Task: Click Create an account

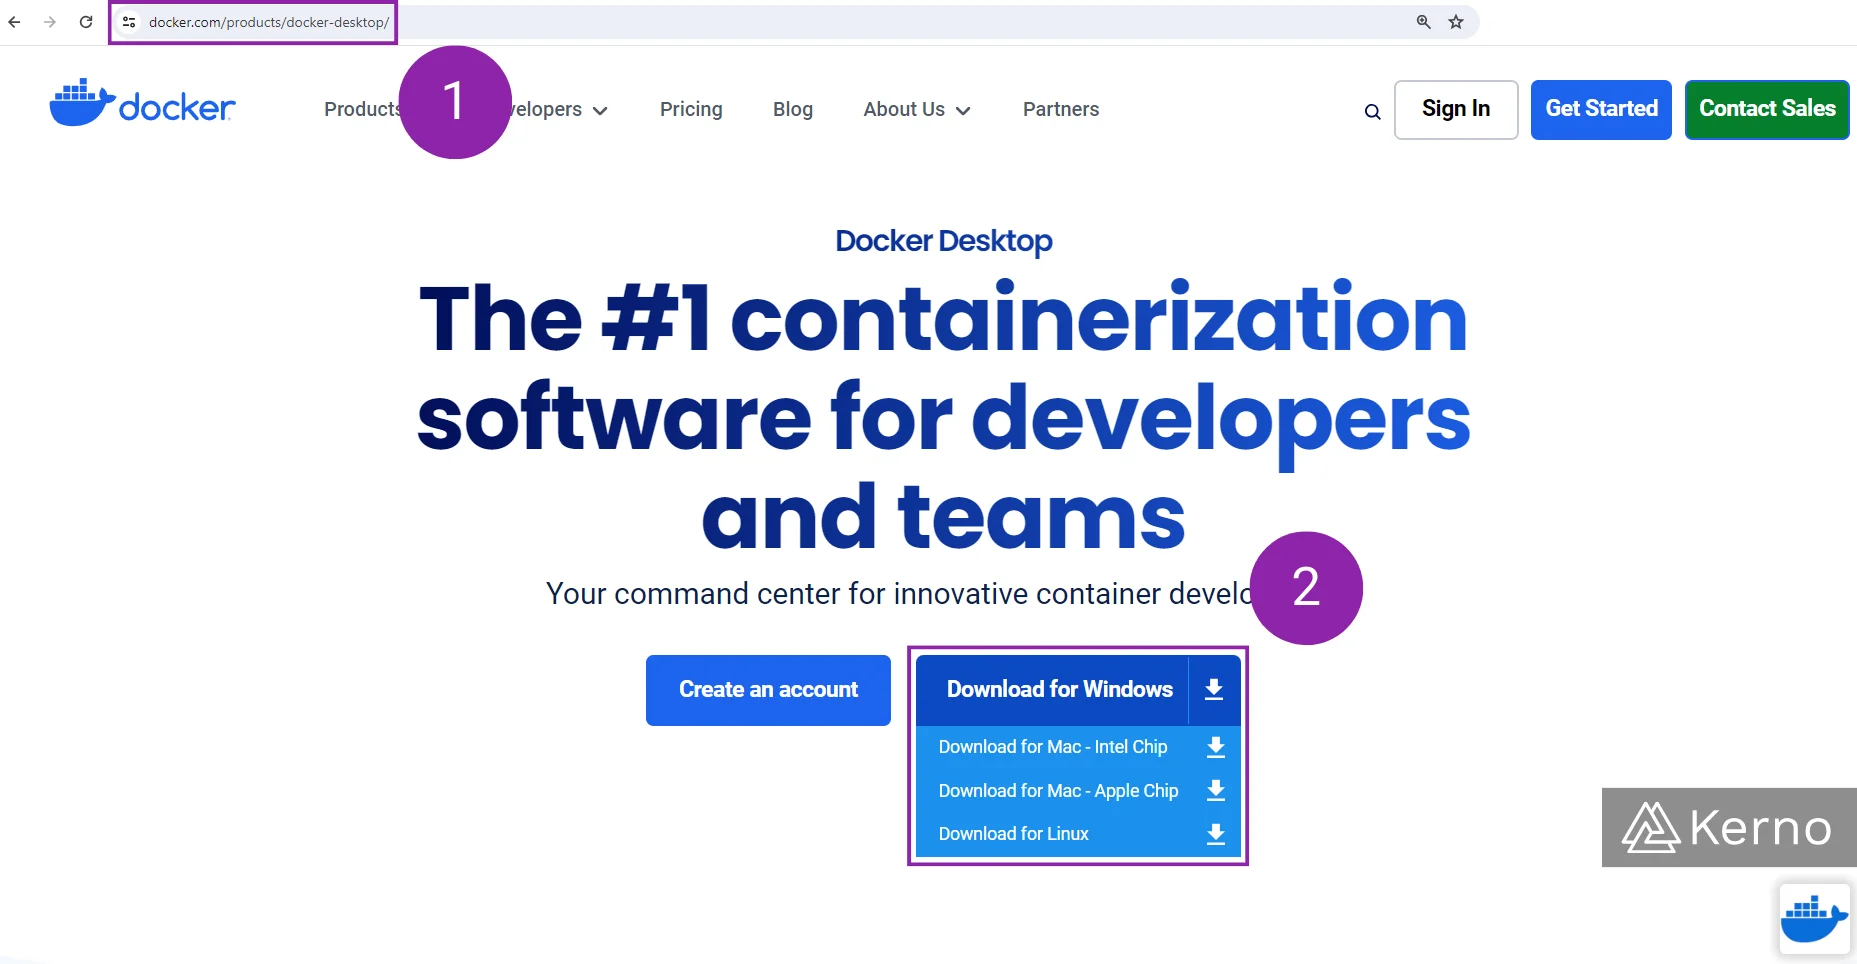Action: coord(767,689)
